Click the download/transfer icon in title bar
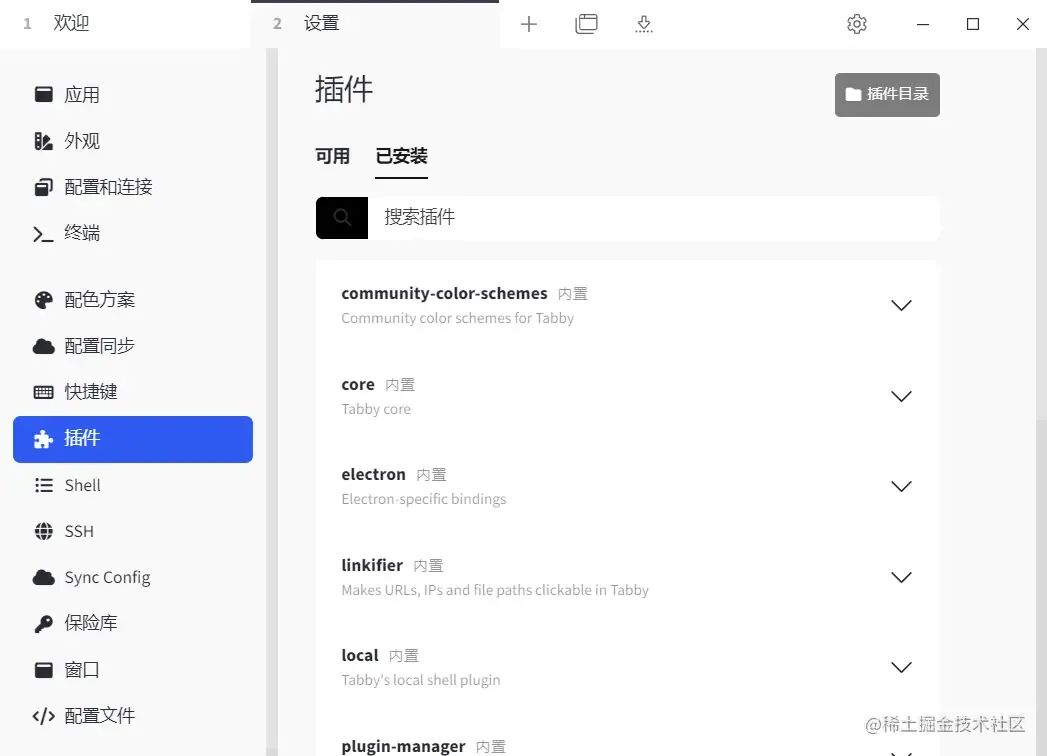The image size is (1047, 756). tap(644, 24)
